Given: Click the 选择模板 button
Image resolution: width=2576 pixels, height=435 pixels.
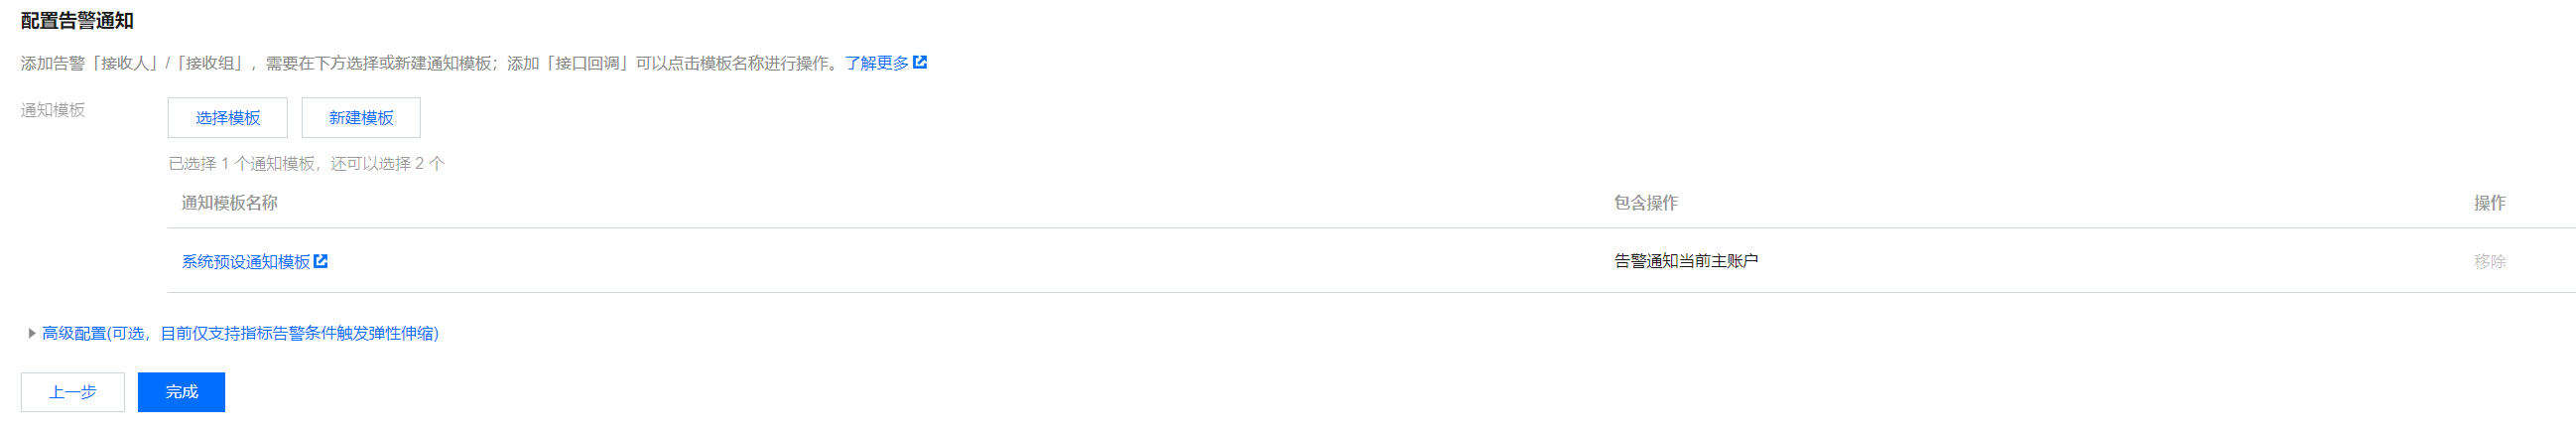Looking at the screenshot, I should [227, 118].
